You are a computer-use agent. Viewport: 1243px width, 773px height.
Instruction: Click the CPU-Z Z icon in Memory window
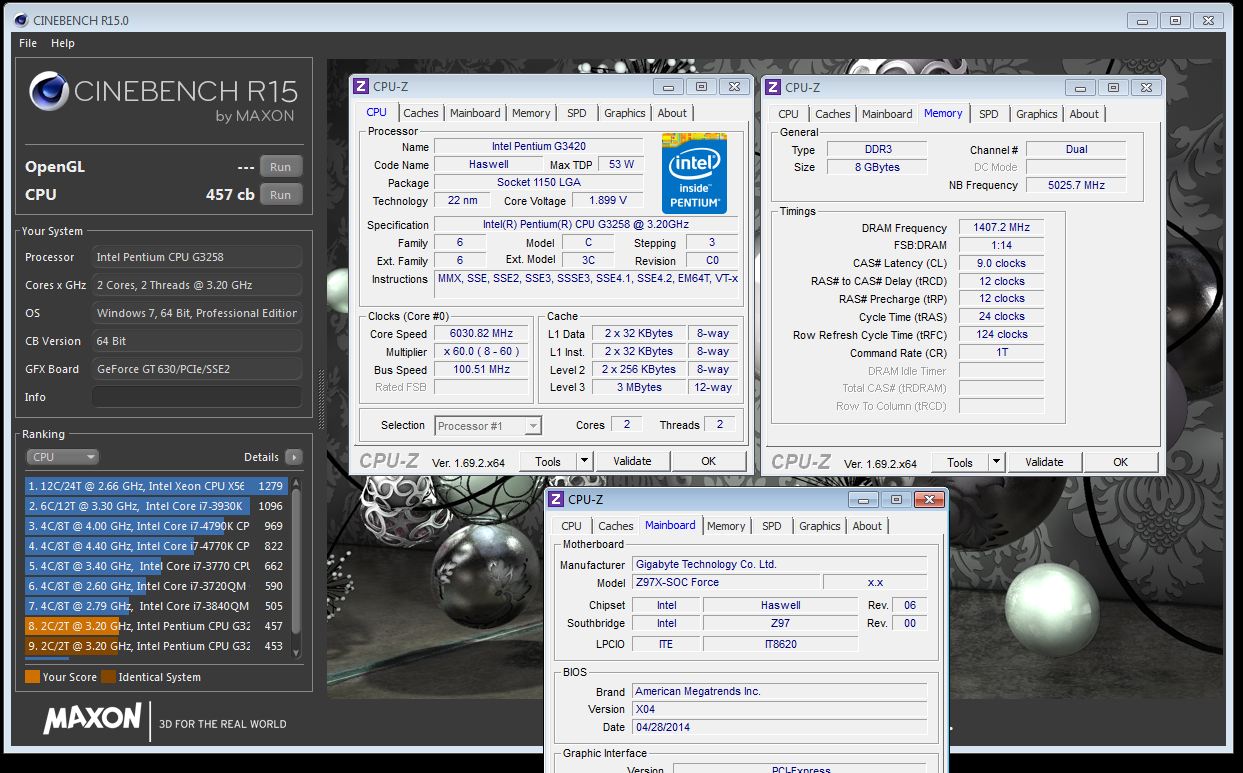click(773, 87)
